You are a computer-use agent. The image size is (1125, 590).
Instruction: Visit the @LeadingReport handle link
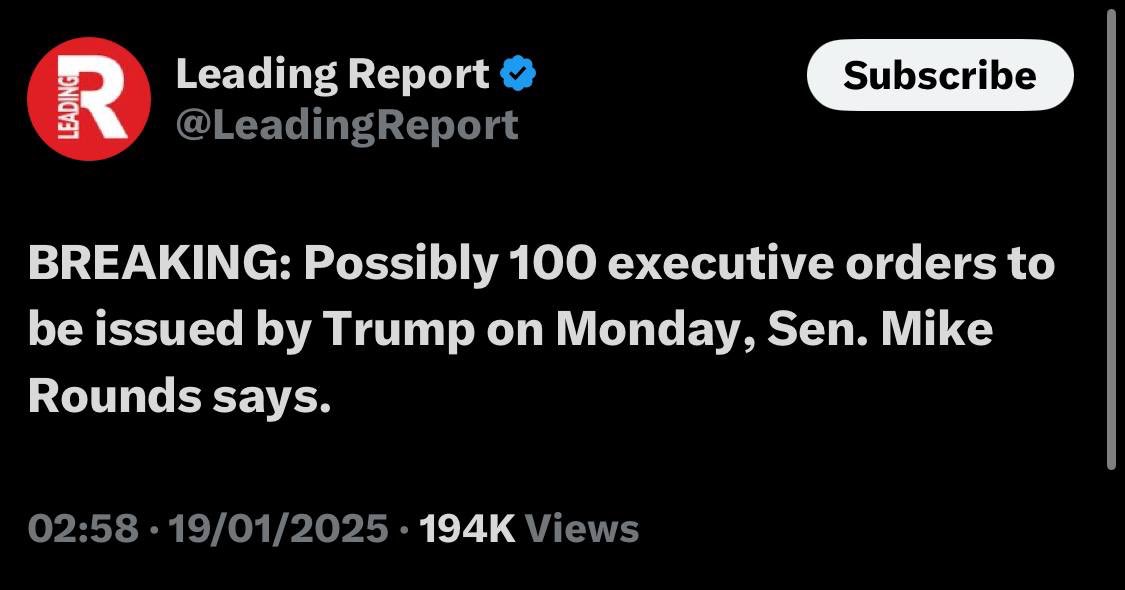346,125
